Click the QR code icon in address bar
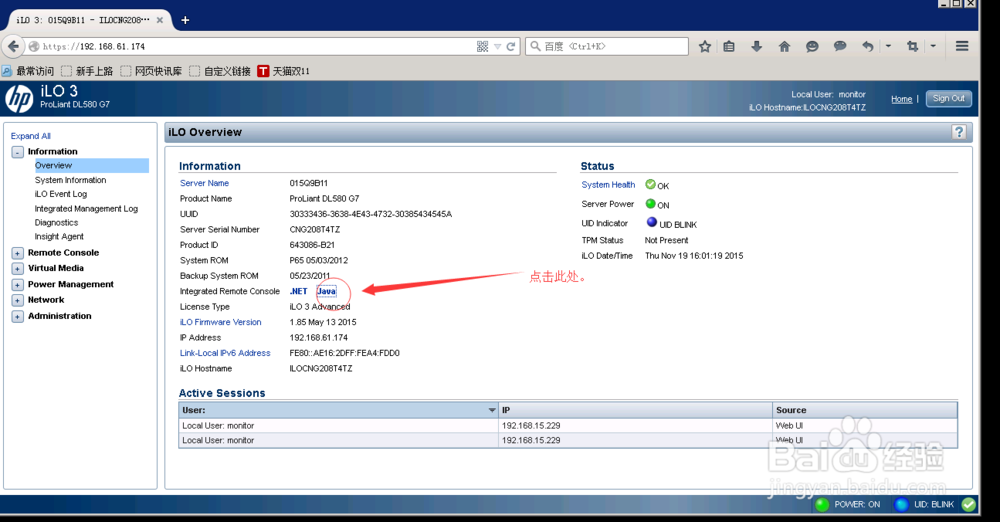Screen dimensions: 1000x522 pos(482,47)
